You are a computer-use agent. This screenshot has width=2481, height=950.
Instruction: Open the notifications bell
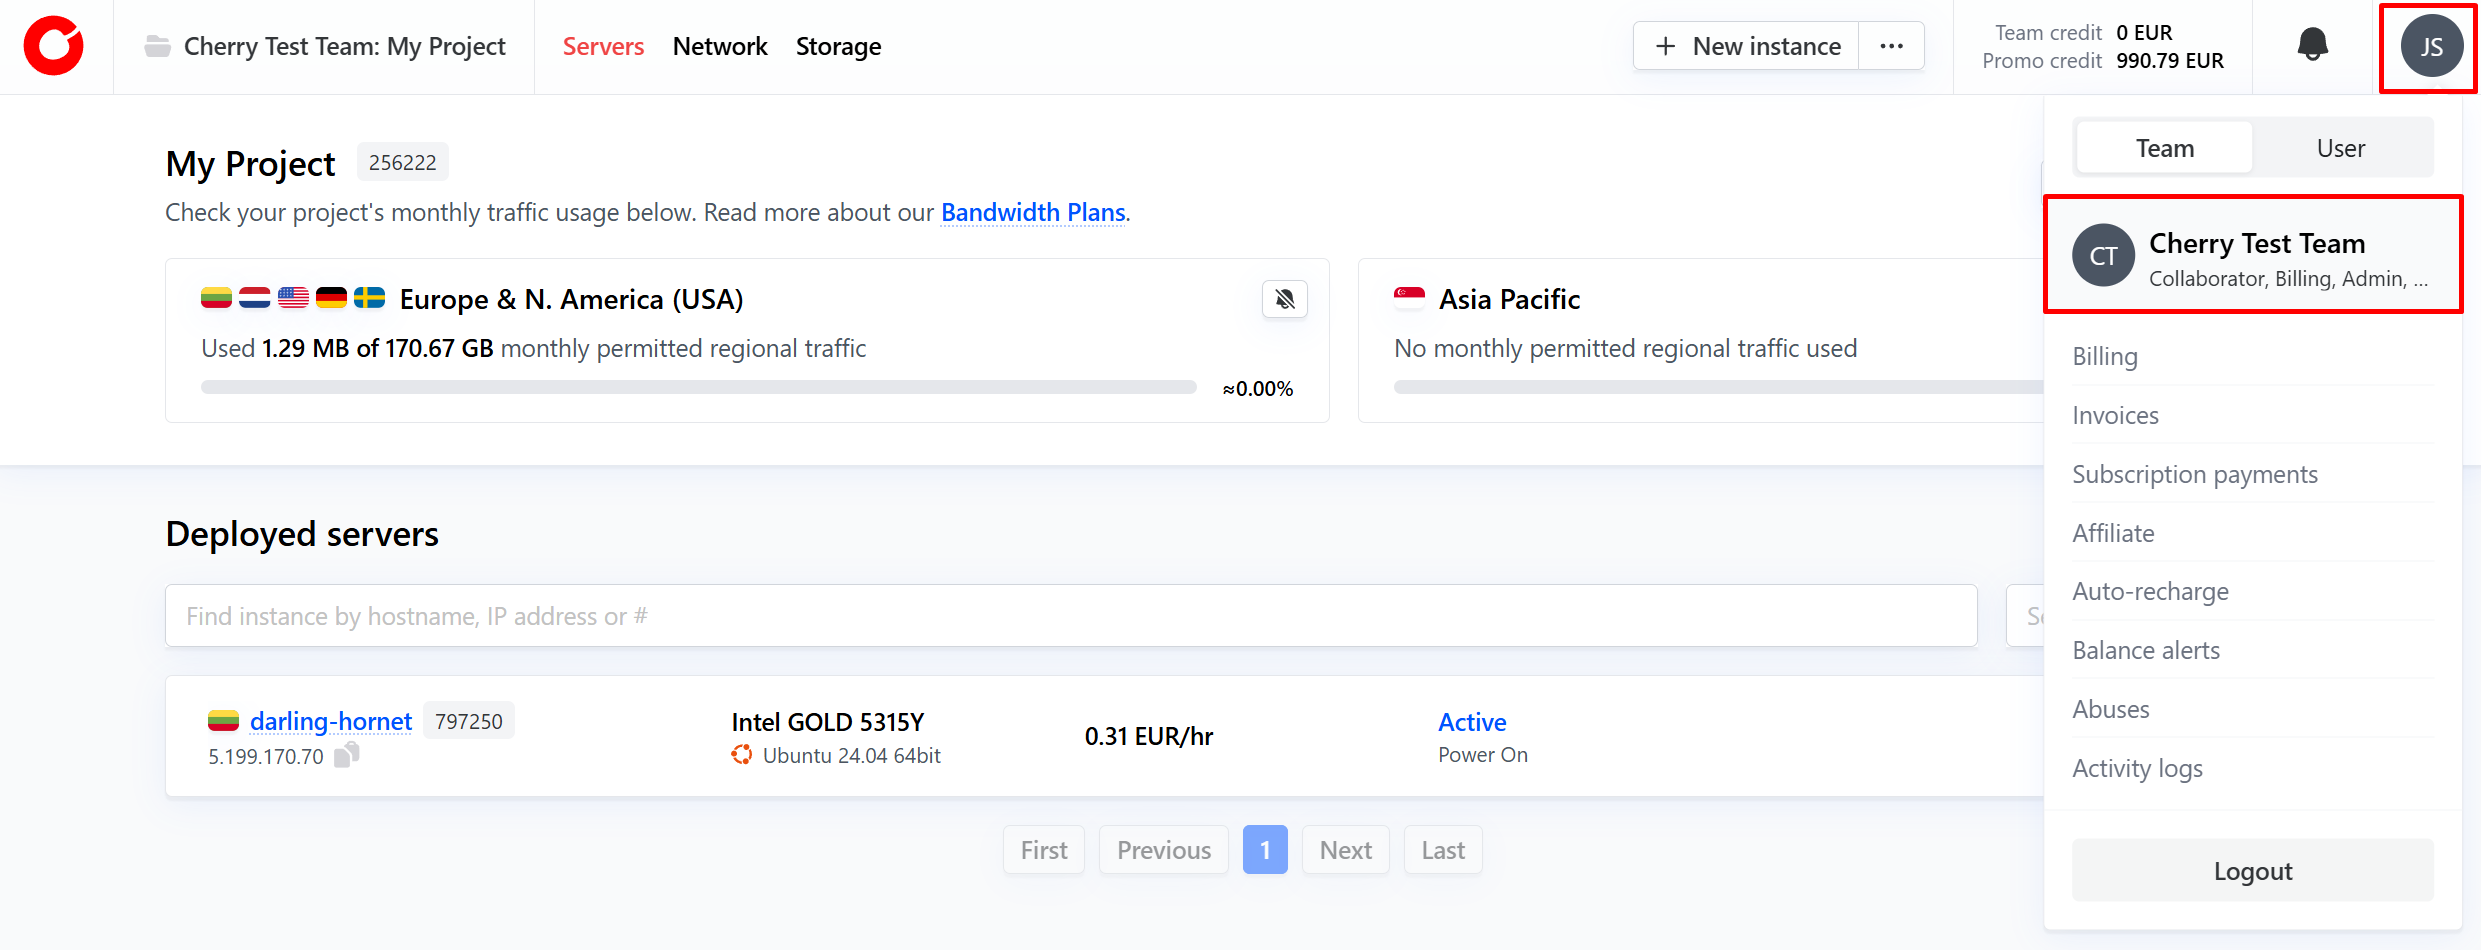point(2312,45)
